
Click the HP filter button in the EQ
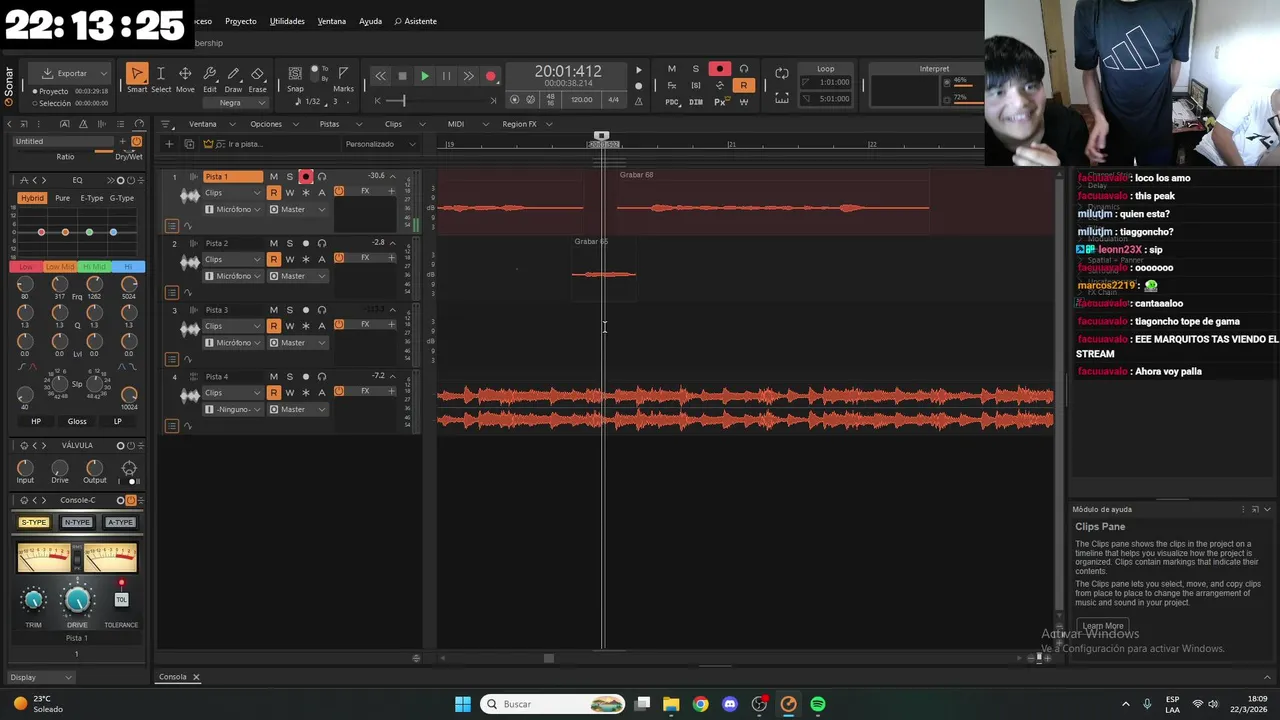click(36, 421)
